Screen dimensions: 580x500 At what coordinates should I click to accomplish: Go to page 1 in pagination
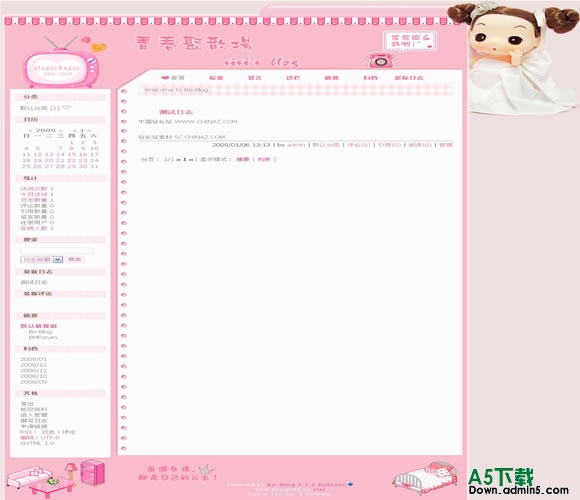tap(184, 159)
